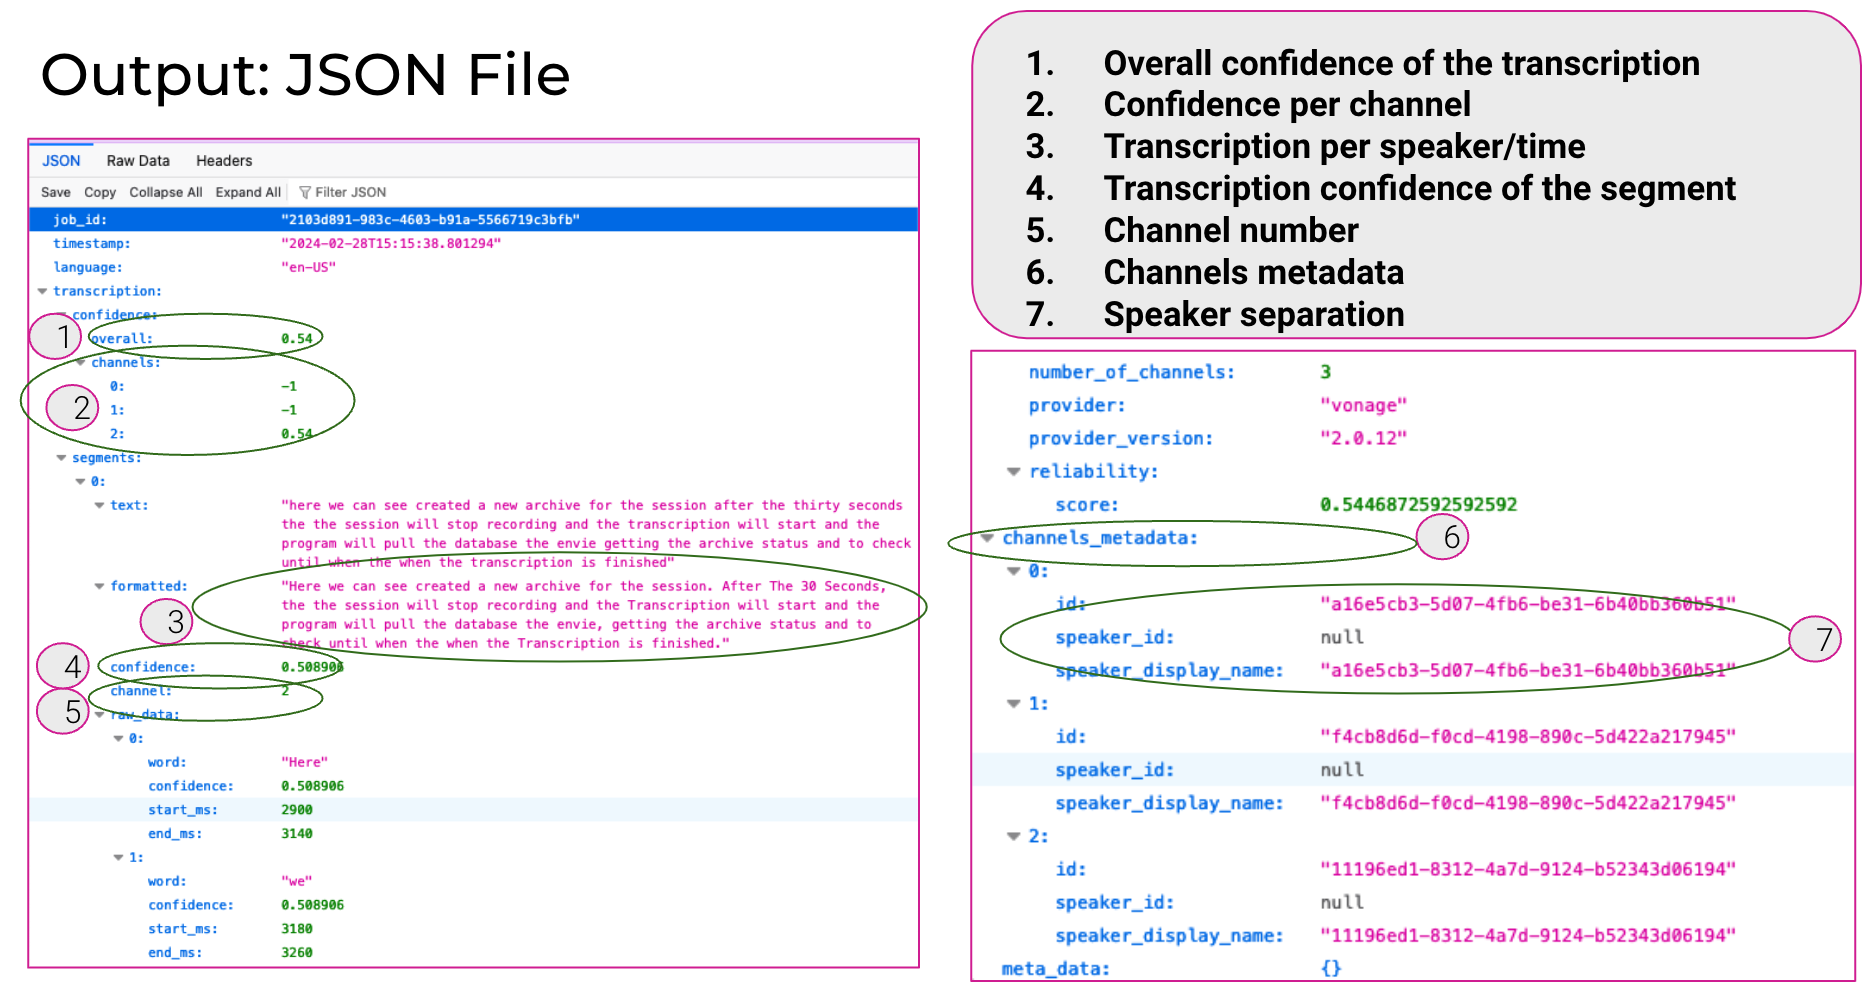Screen dimensions: 1871x992
Task: Collapse the channels_metadata node
Action: [x=987, y=538]
